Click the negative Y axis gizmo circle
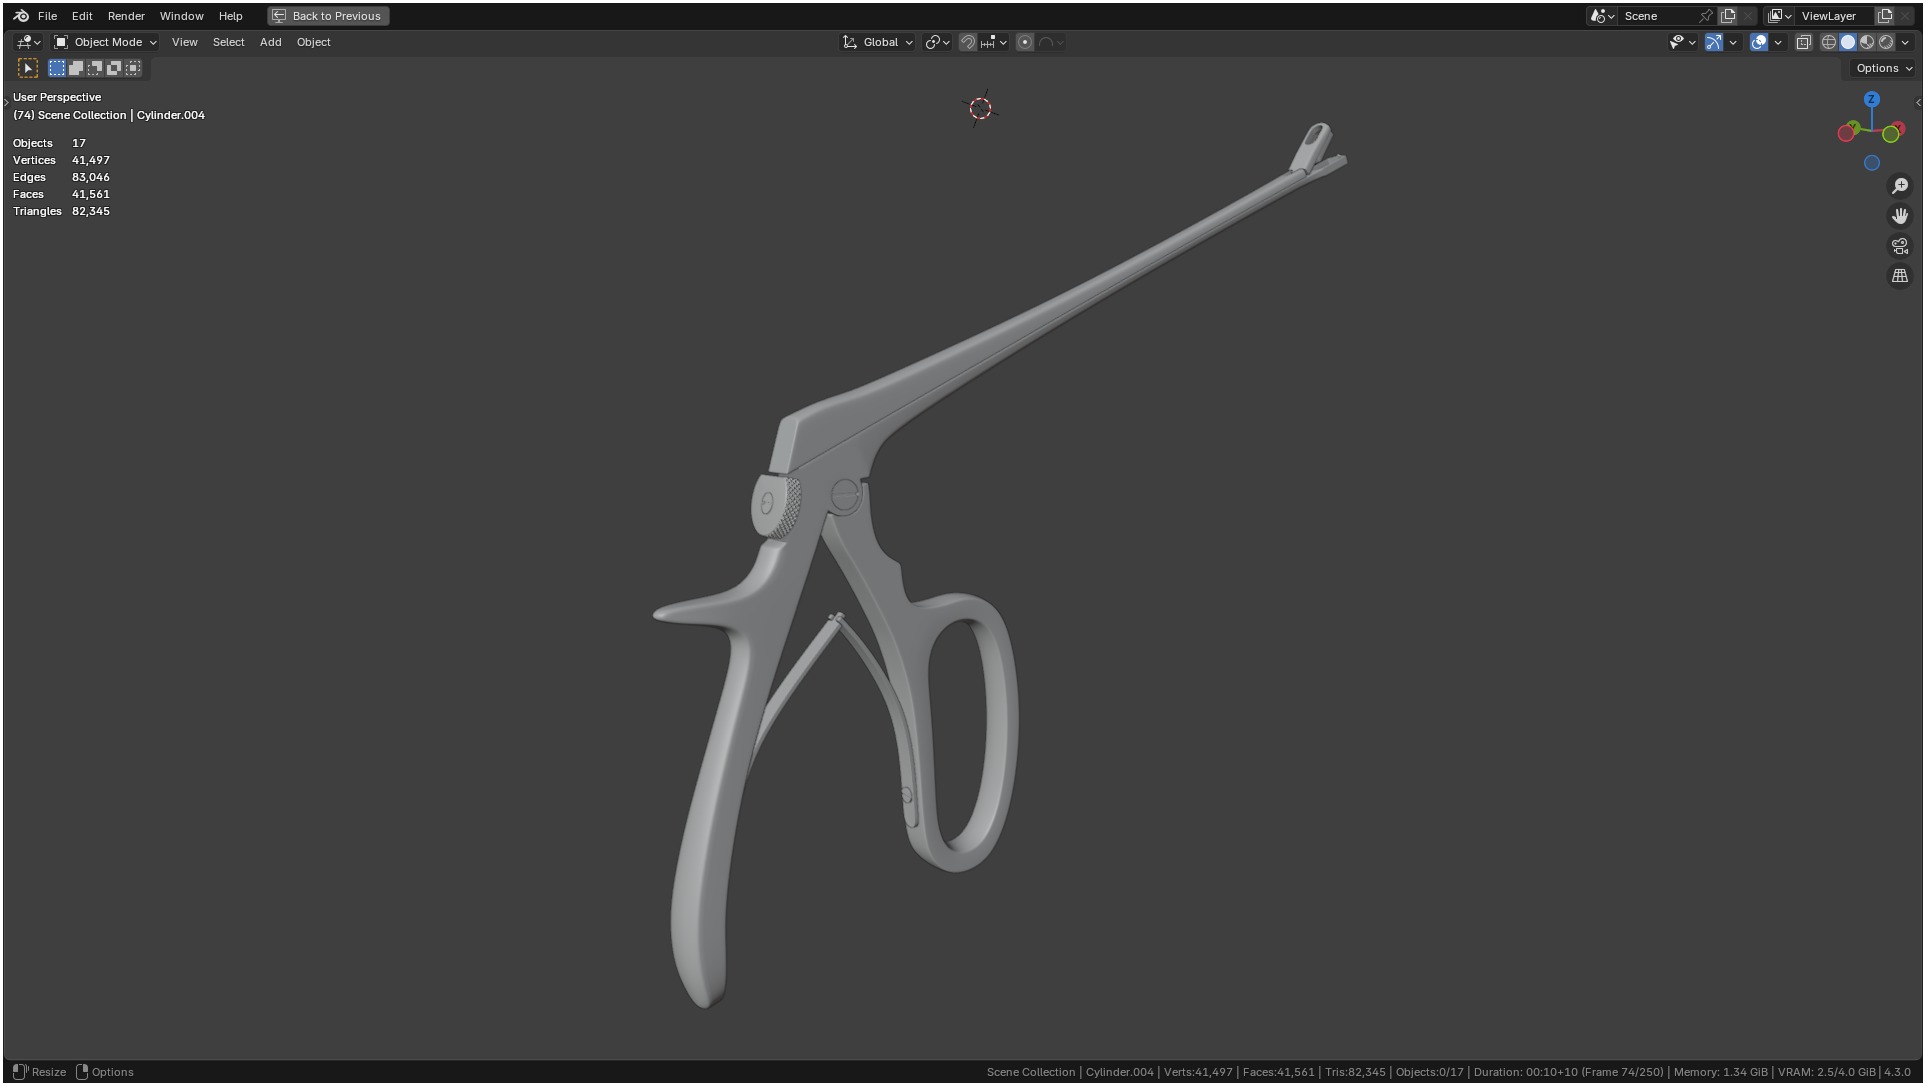 1890,135
